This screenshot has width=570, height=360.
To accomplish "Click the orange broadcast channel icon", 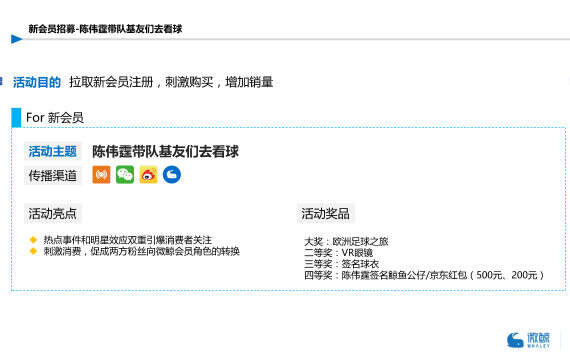I will [x=101, y=175].
